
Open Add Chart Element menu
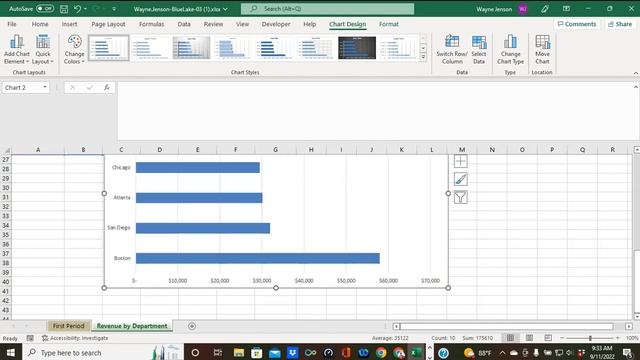point(16,49)
